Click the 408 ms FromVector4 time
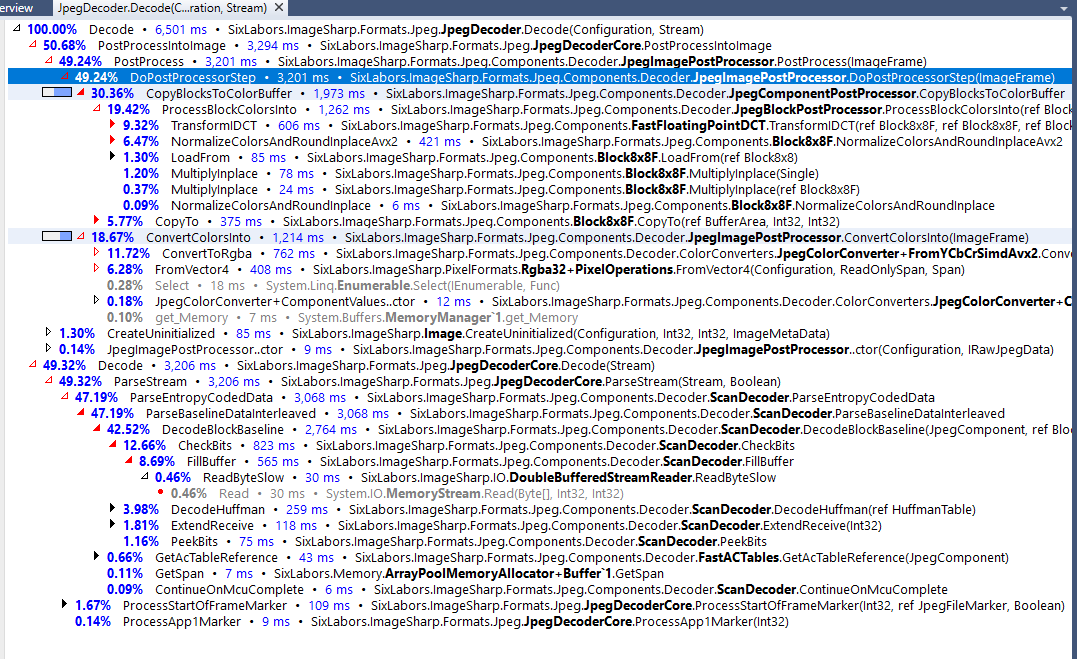The height and width of the screenshot is (659, 1077). tap(271, 269)
